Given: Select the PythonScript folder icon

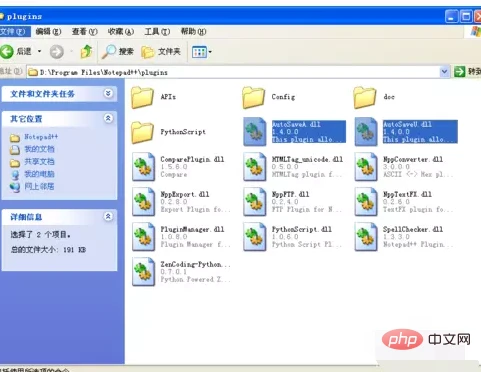Looking at the screenshot, I should tap(142, 132).
